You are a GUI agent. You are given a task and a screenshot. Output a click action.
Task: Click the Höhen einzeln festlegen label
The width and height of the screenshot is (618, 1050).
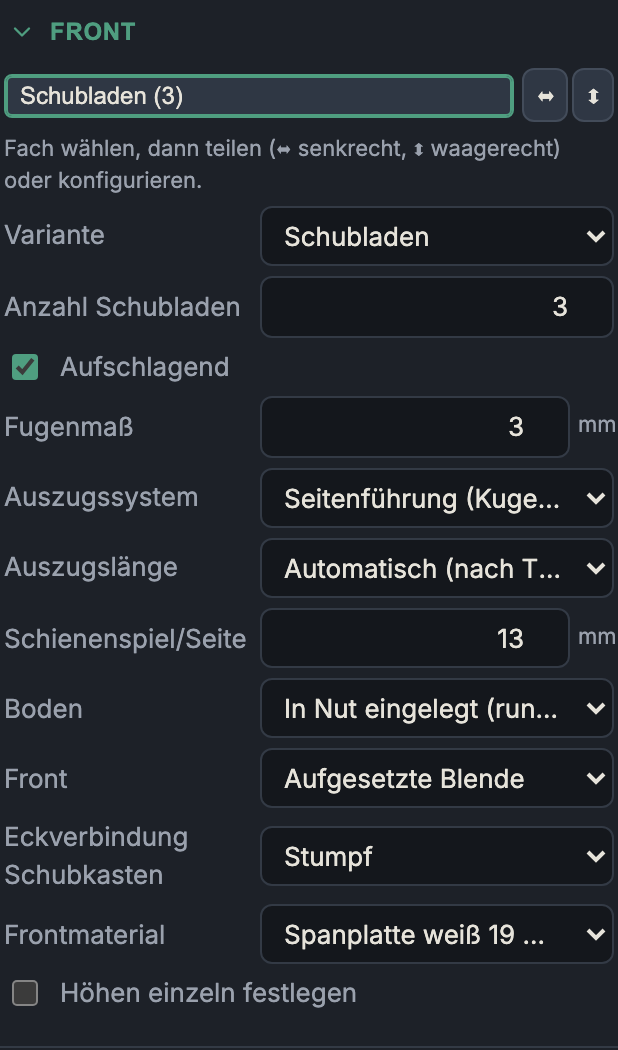pos(208,992)
